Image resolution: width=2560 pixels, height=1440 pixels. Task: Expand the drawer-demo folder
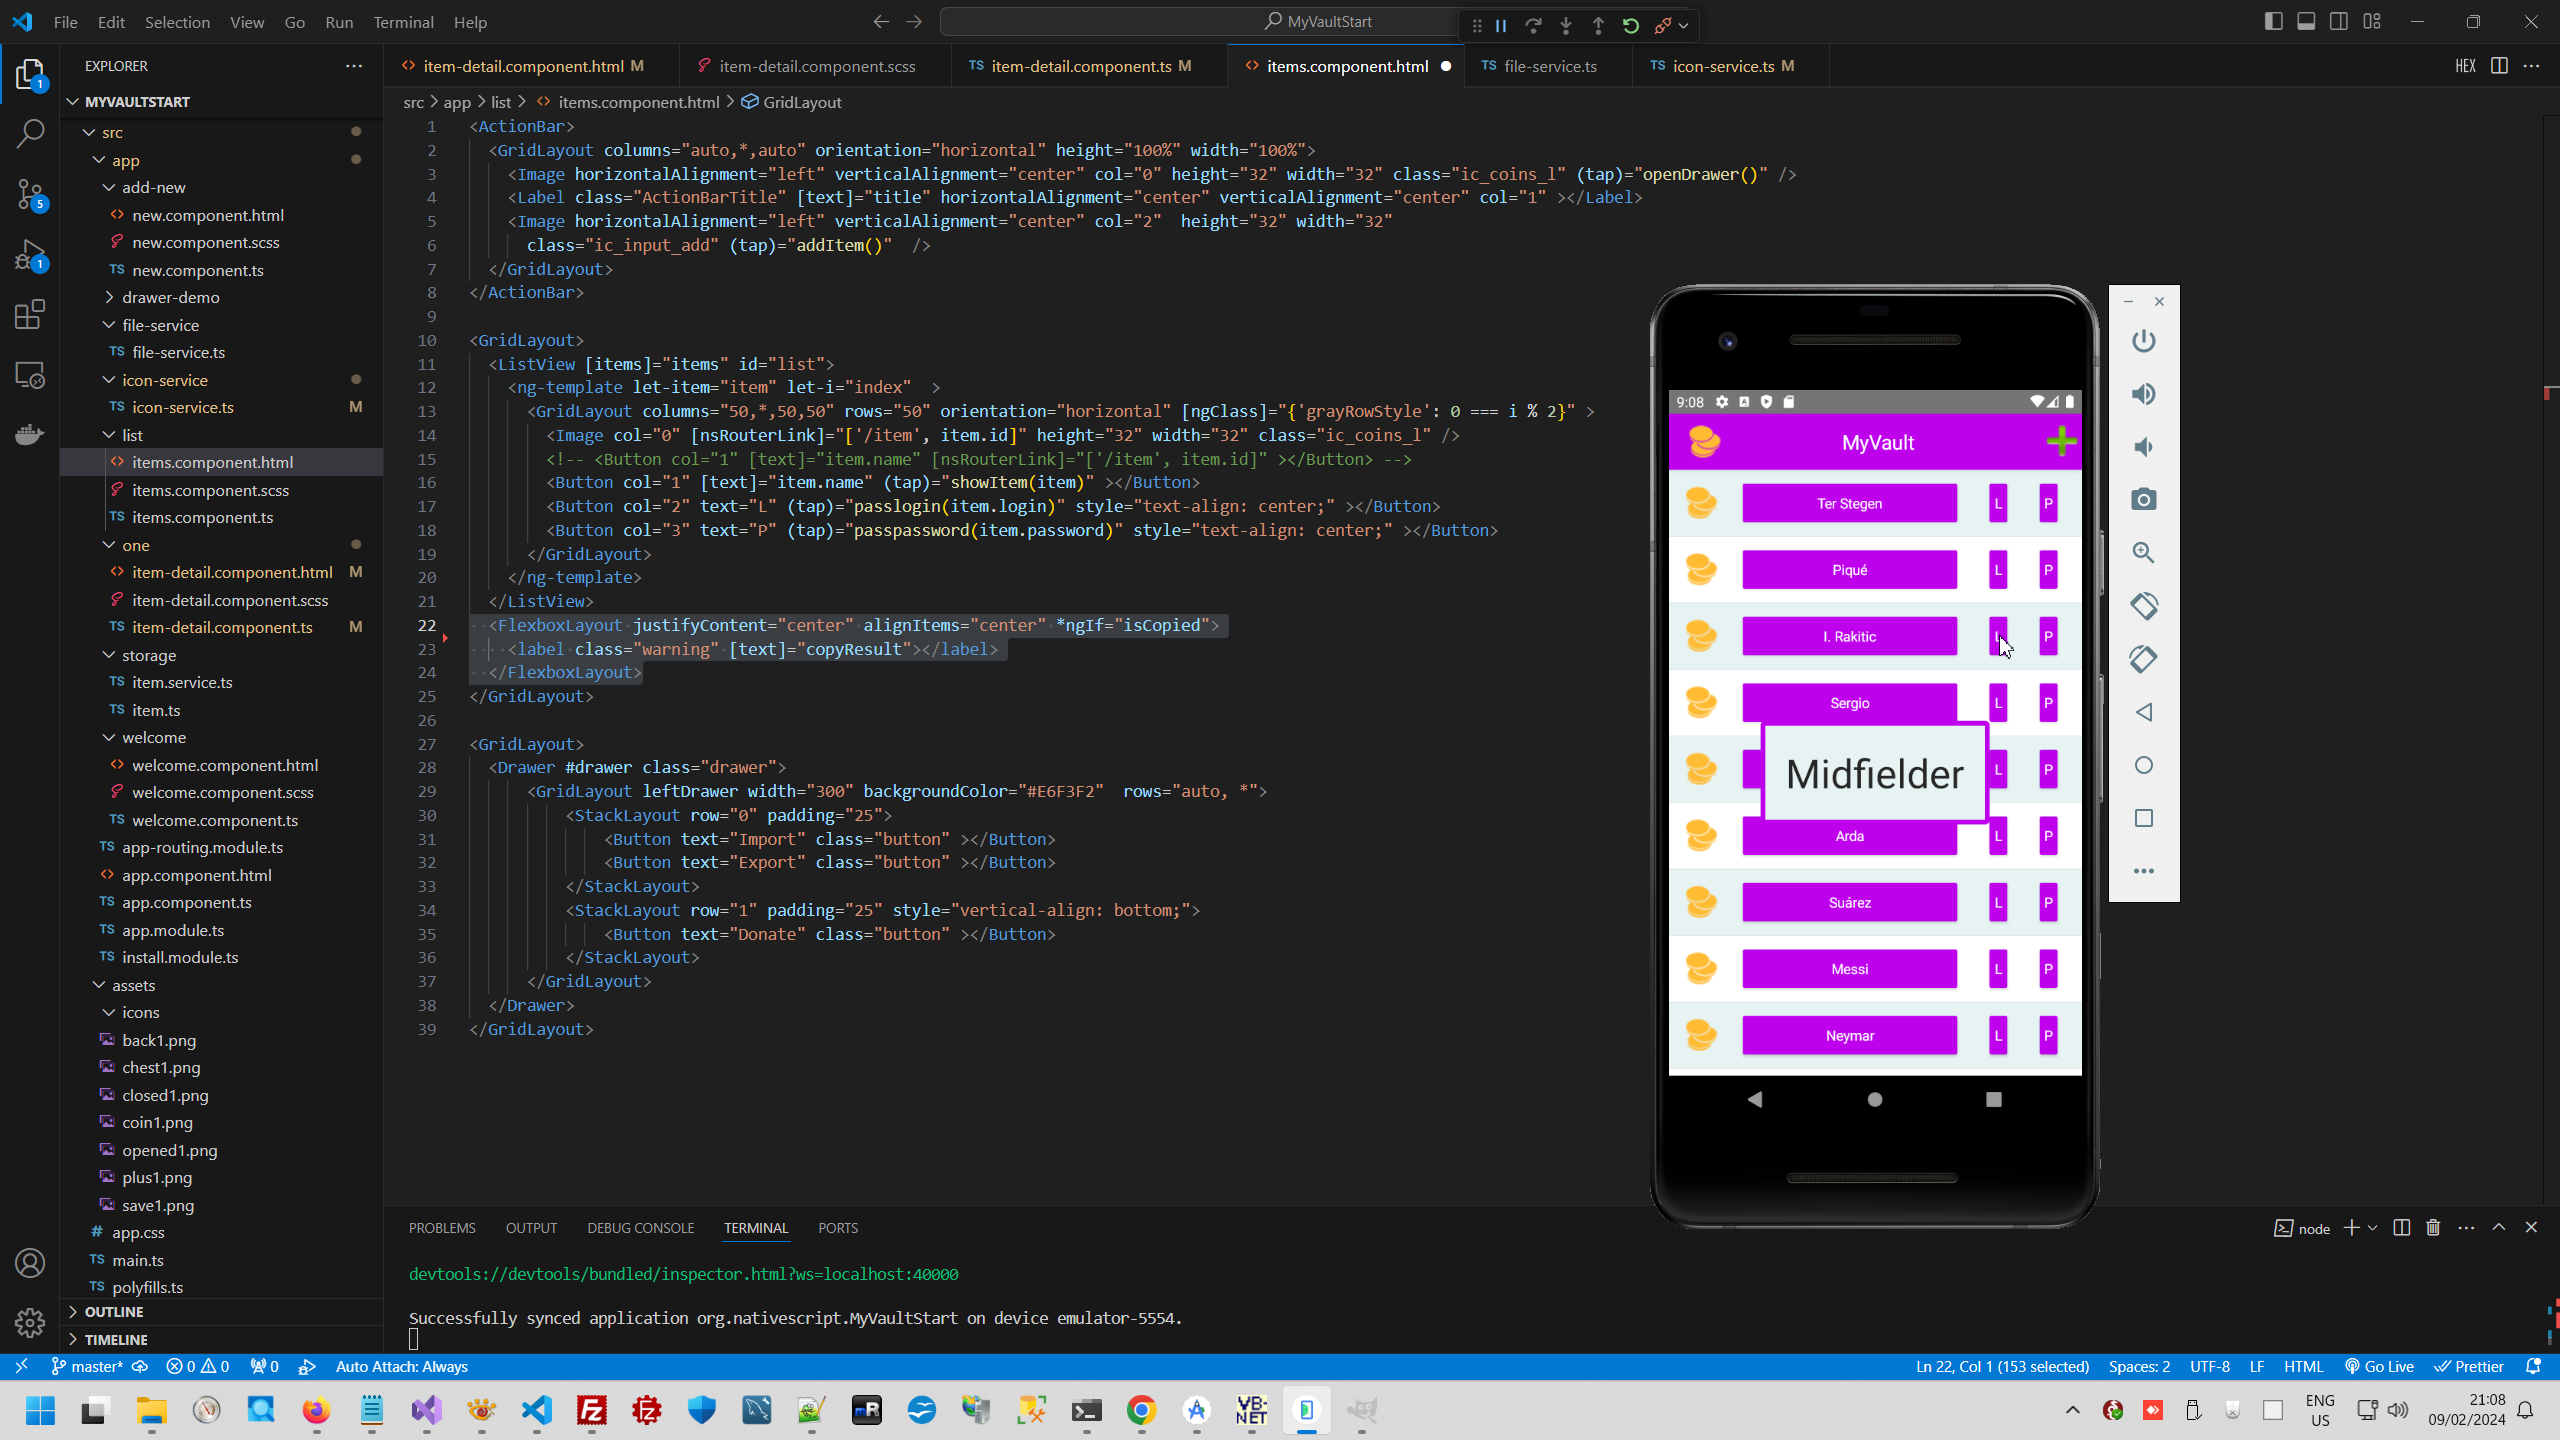(170, 297)
